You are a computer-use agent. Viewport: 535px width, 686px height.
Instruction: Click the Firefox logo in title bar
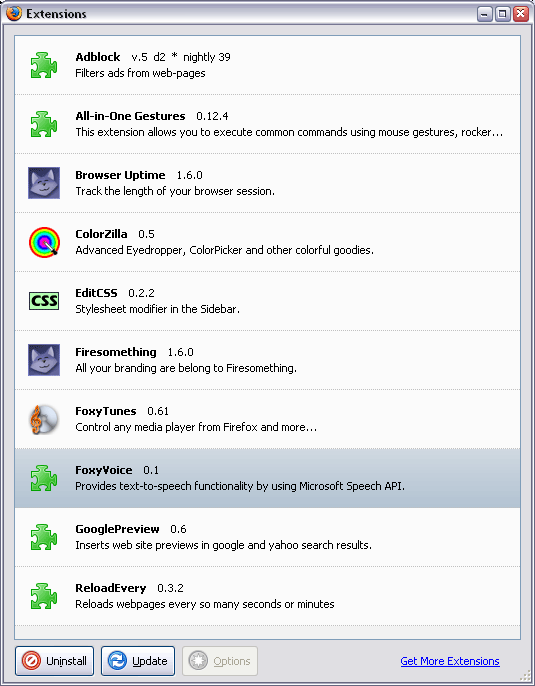click(x=14, y=14)
